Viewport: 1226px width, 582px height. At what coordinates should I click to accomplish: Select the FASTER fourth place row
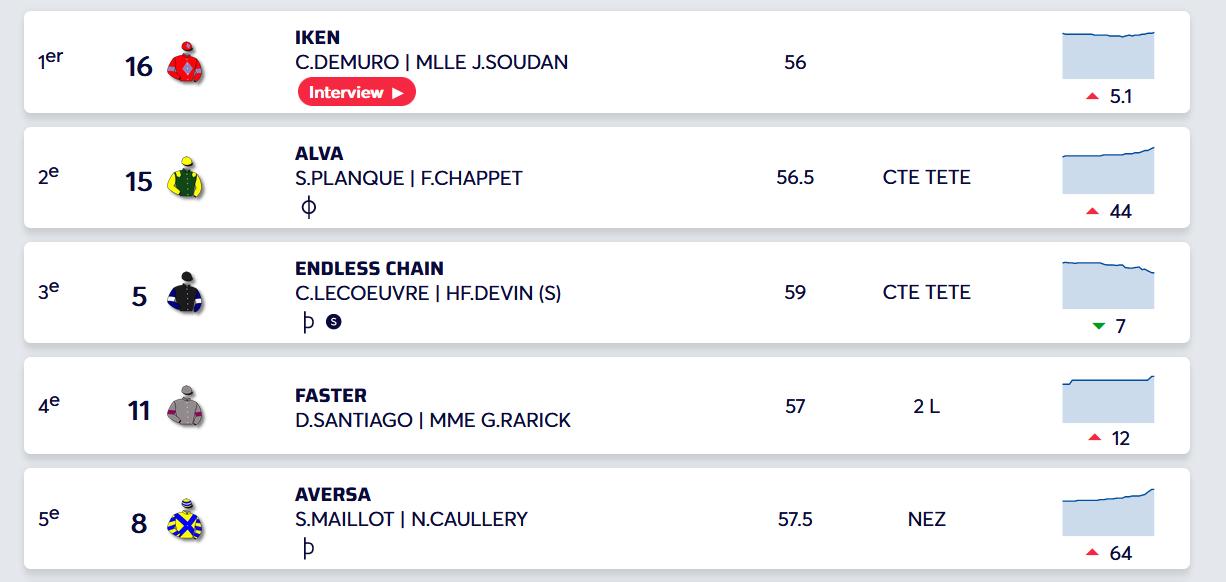coord(607,406)
